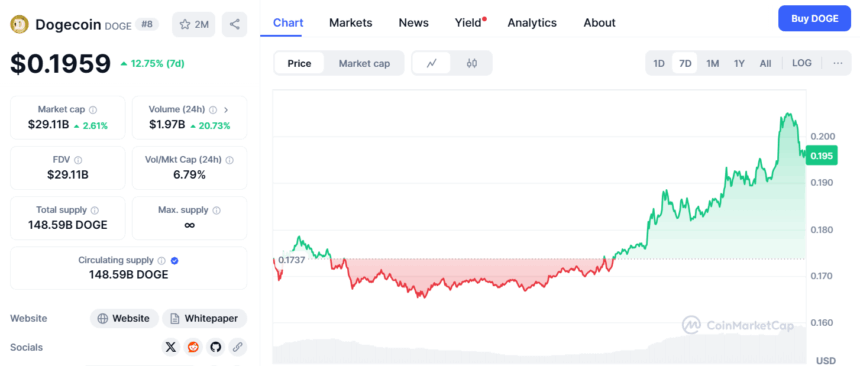Click the chain link icon under Socials
This screenshot has width=860, height=366.
pos(237,347)
